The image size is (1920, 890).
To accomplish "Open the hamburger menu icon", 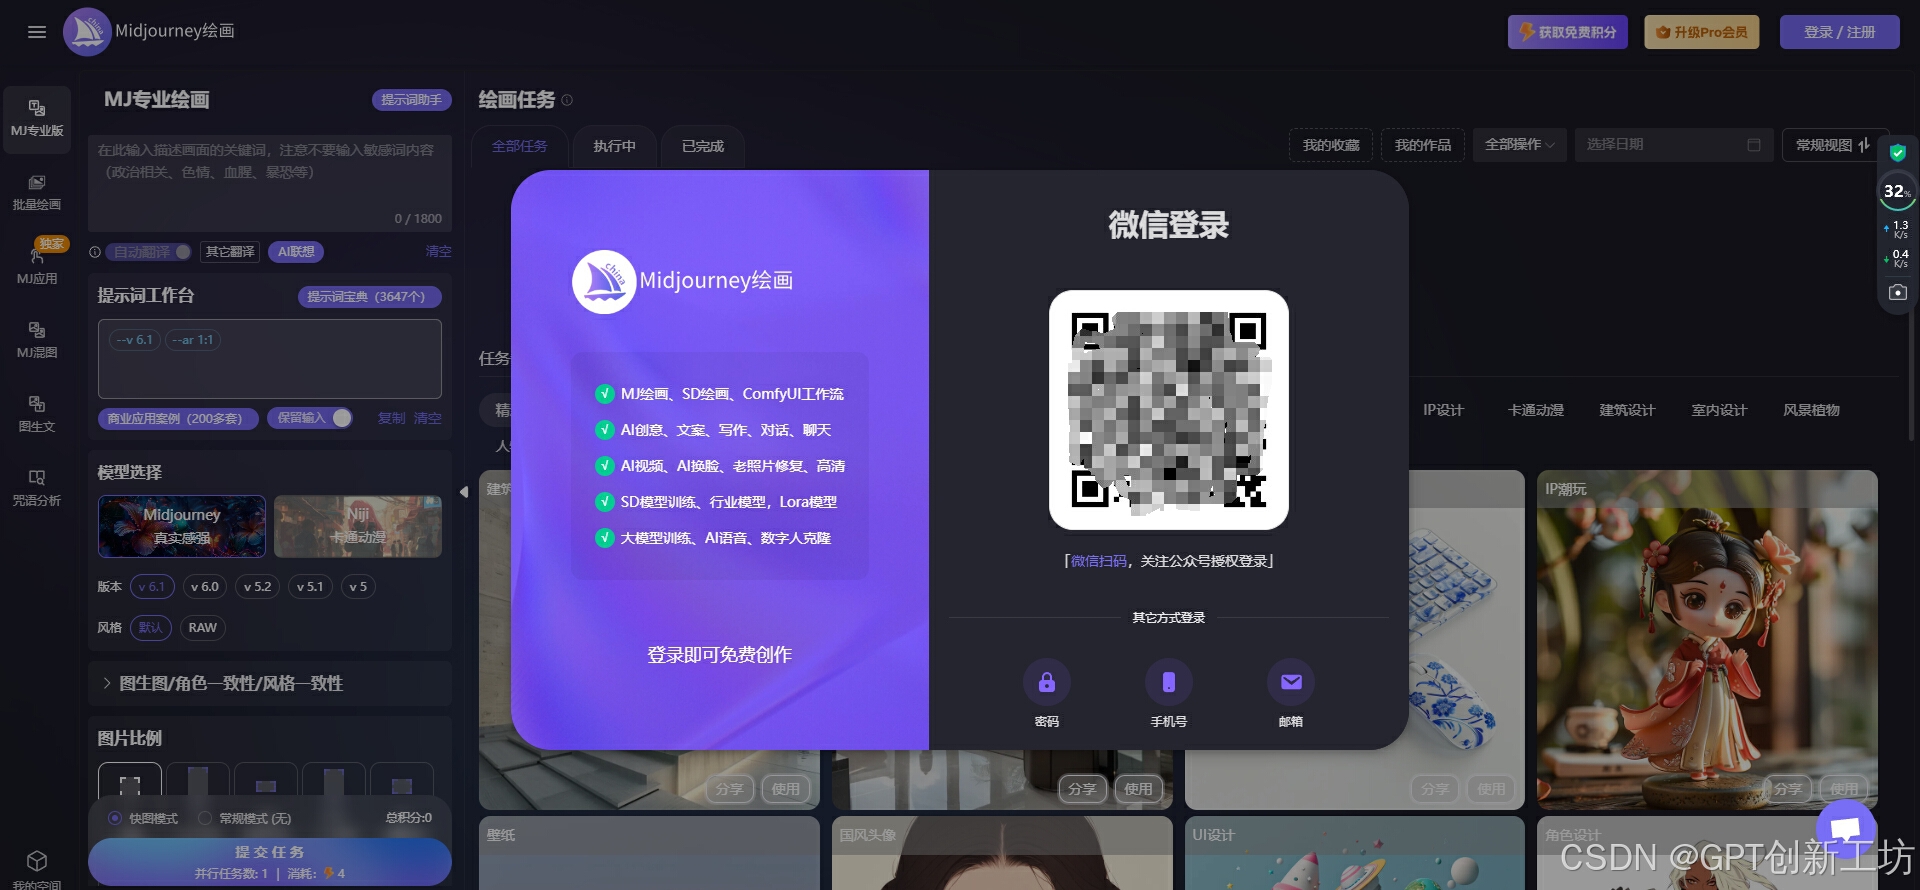I will click(37, 32).
